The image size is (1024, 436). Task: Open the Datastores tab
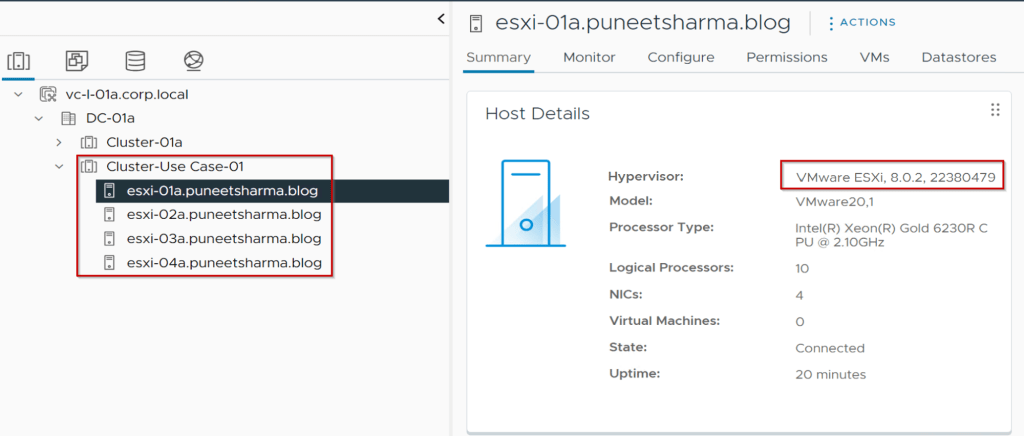pyautogui.click(x=958, y=57)
